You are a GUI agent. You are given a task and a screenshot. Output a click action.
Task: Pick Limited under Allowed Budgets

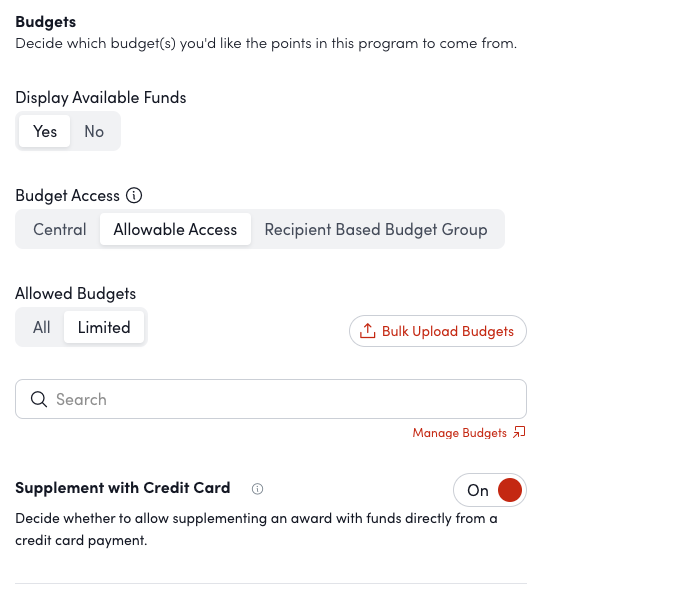(104, 327)
